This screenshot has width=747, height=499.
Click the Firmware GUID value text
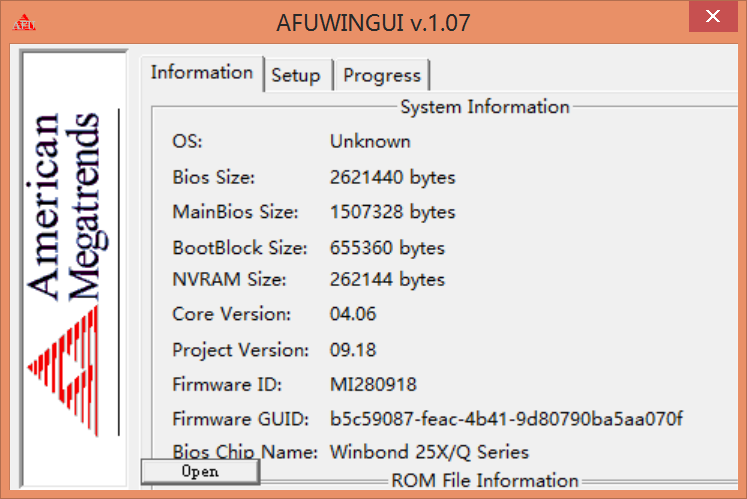pyautogui.click(x=506, y=418)
